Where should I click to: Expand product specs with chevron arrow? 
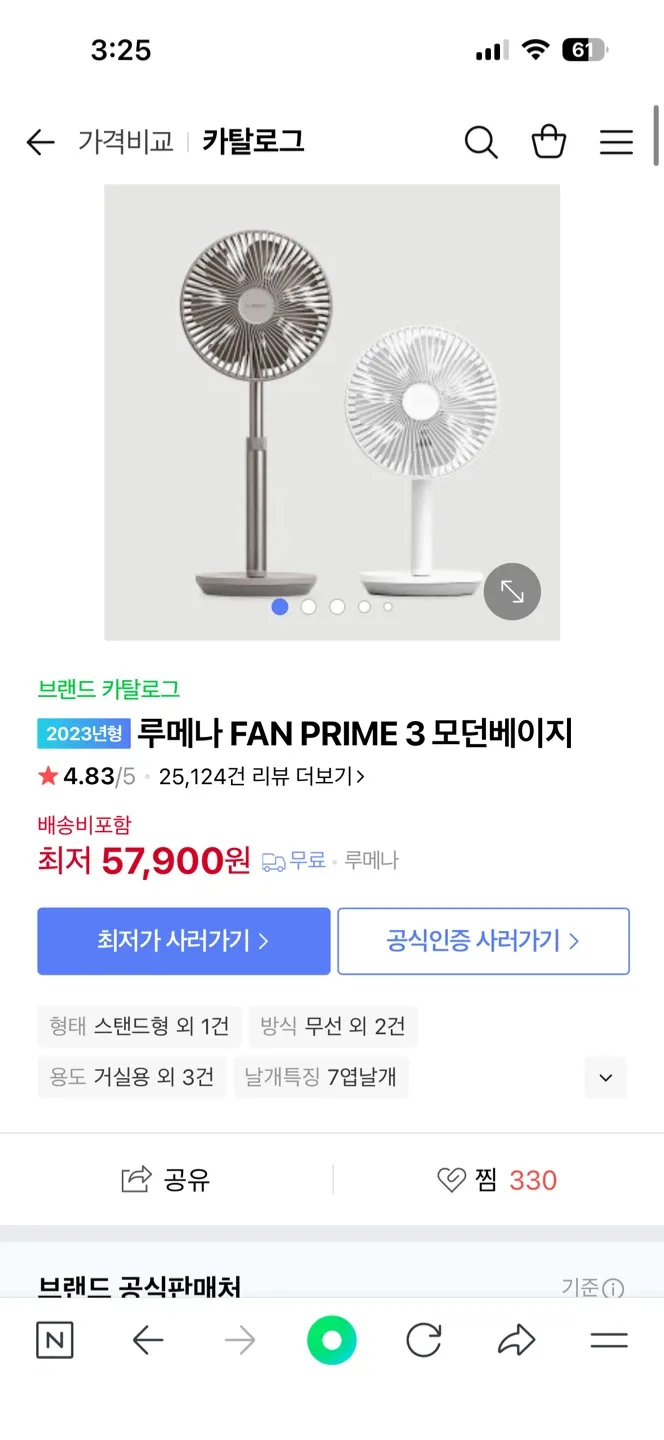click(605, 1078)
